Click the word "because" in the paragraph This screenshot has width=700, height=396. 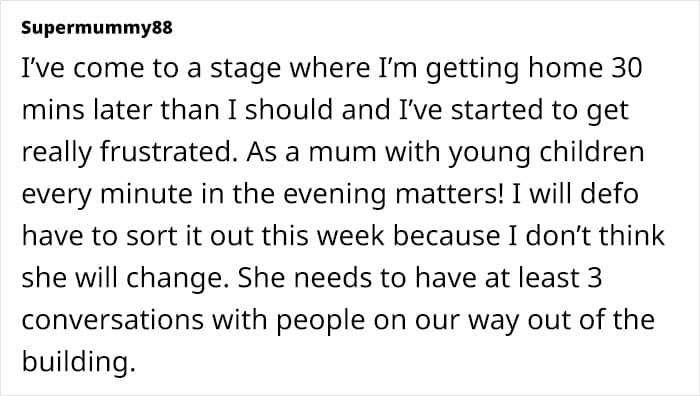[x=446, y=236]
